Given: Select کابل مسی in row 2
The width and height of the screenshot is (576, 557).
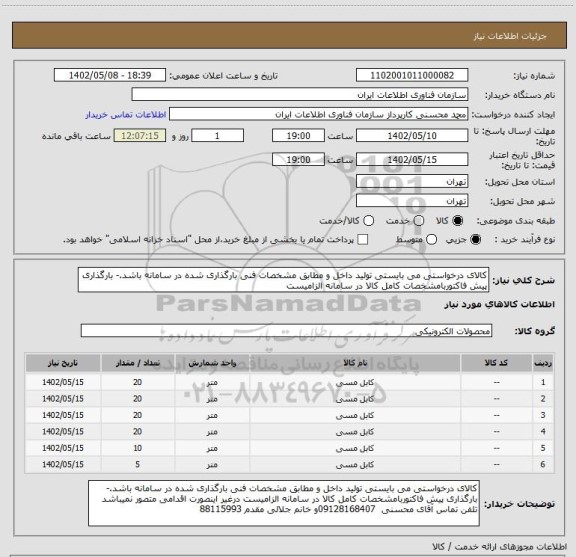Looking at the screenshot, I should pos(355,399).
